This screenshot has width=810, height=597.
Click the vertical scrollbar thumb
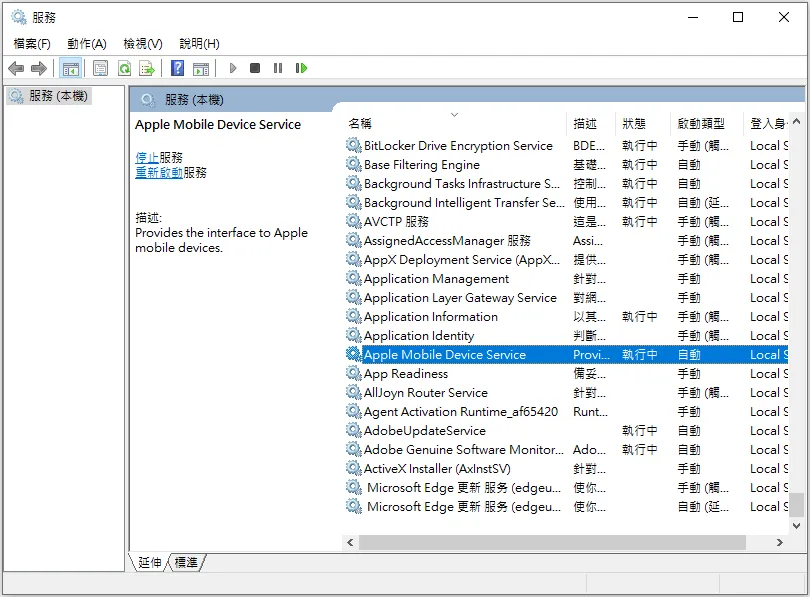click(x=798, y=505)
